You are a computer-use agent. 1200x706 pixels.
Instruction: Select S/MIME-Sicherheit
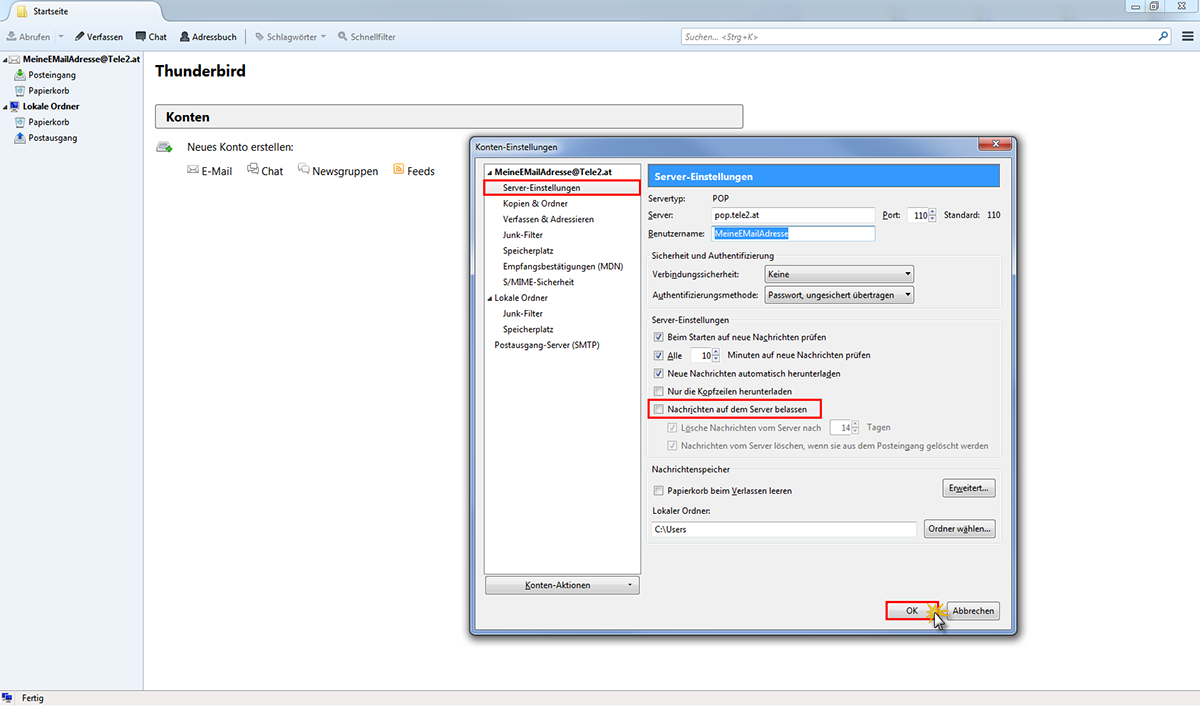(538, 282)
